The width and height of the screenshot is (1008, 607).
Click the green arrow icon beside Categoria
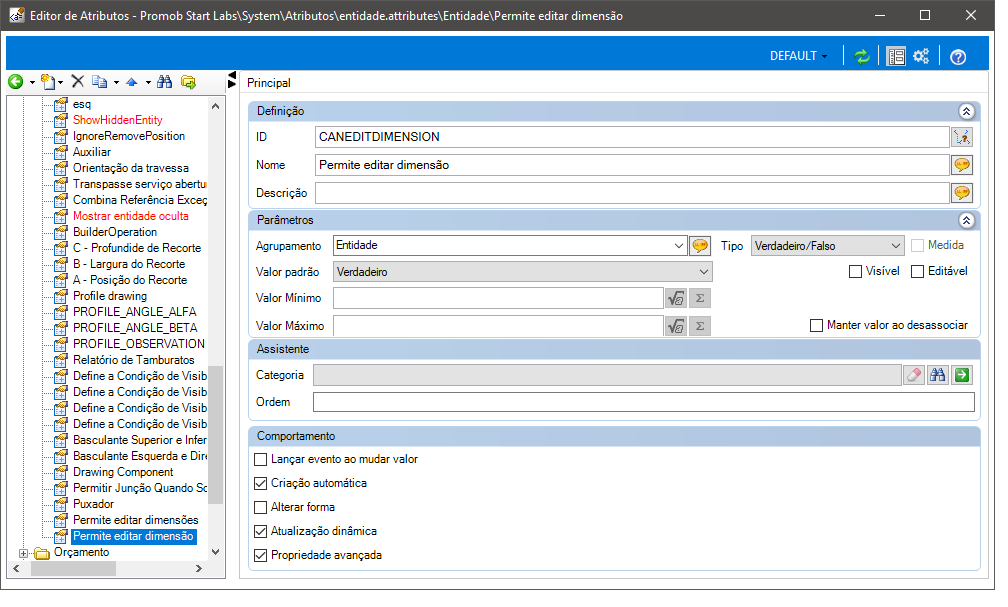coord(962,375)
